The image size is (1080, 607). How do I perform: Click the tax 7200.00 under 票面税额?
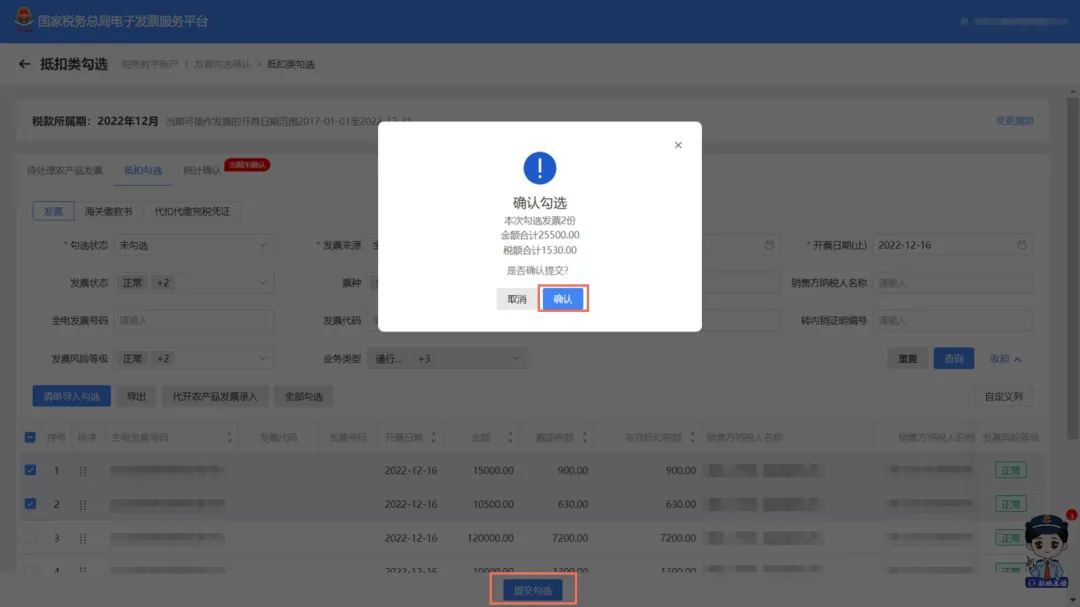tap(570, 538)
